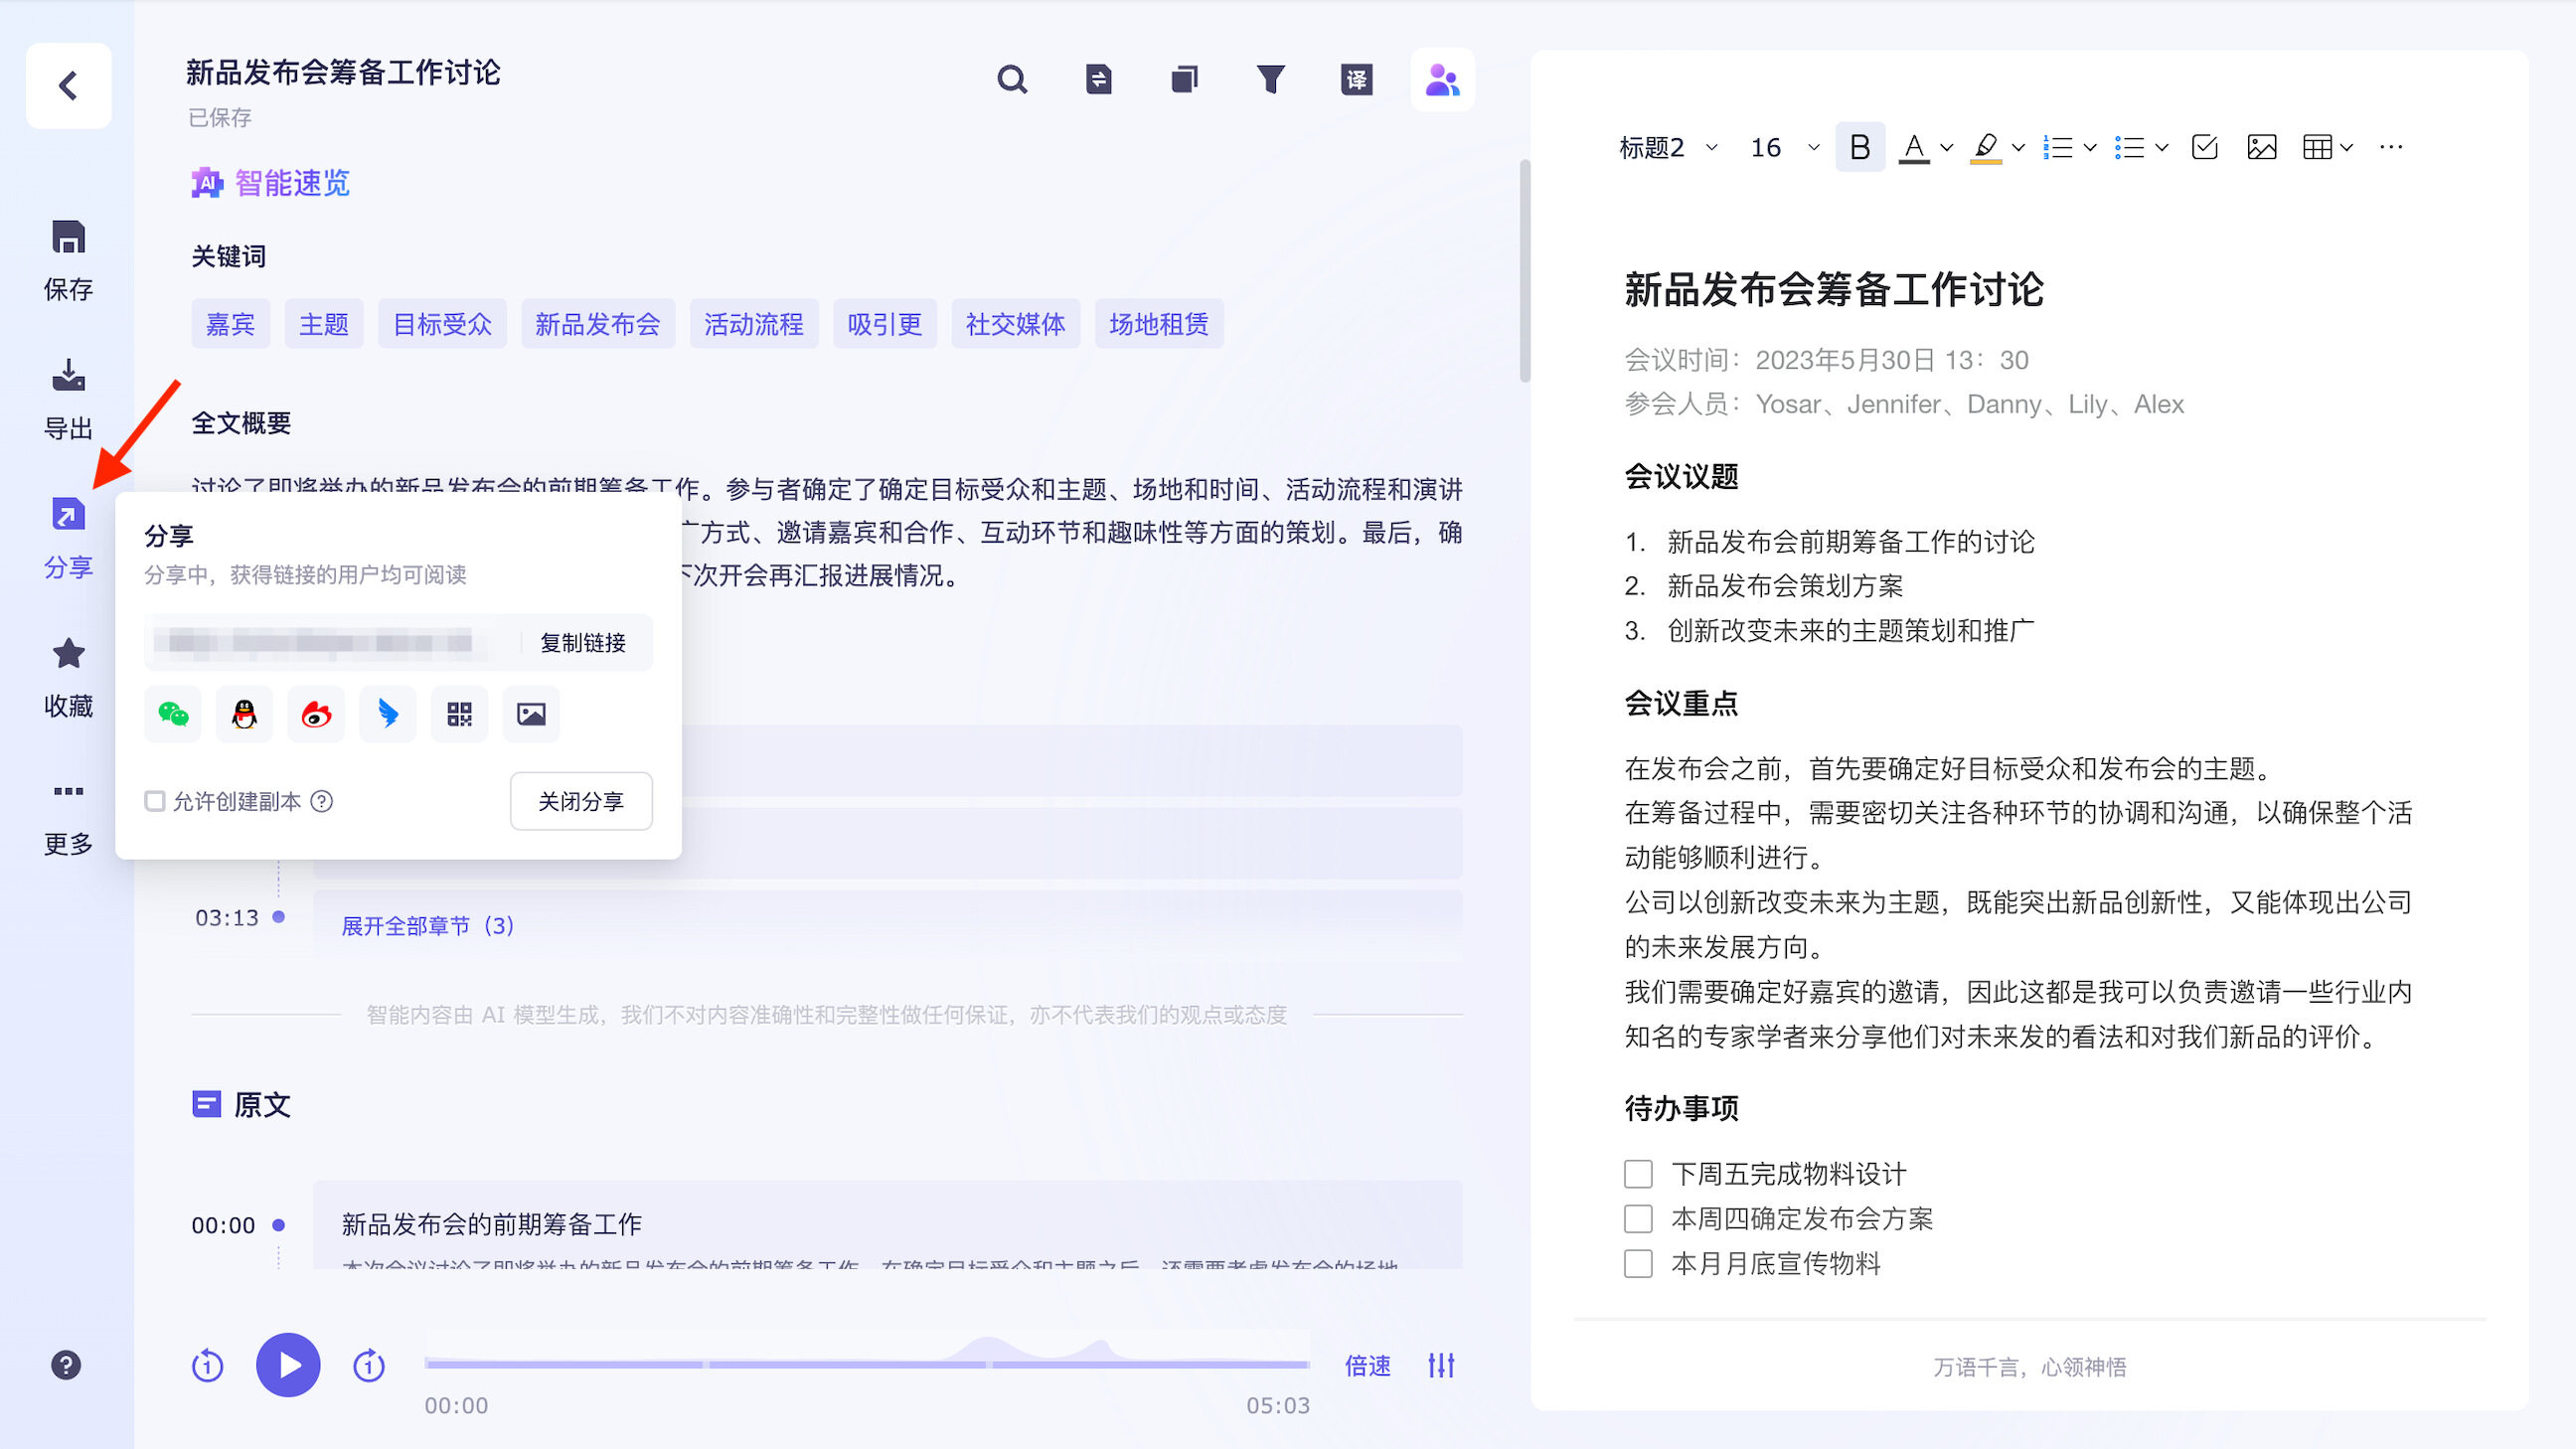Click the audio progress waveform bar
Screen dimensions: 2576x1449
tap(866, 1362)
